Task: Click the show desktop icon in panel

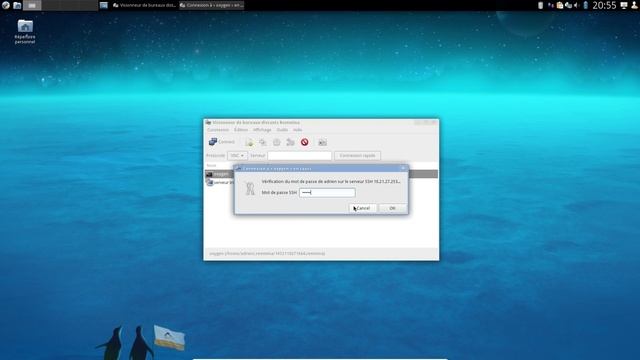Action: pos(104,5)
